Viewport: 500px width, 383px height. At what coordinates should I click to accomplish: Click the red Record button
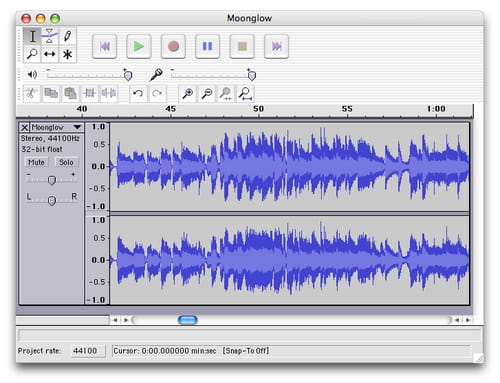click(173, 46)
